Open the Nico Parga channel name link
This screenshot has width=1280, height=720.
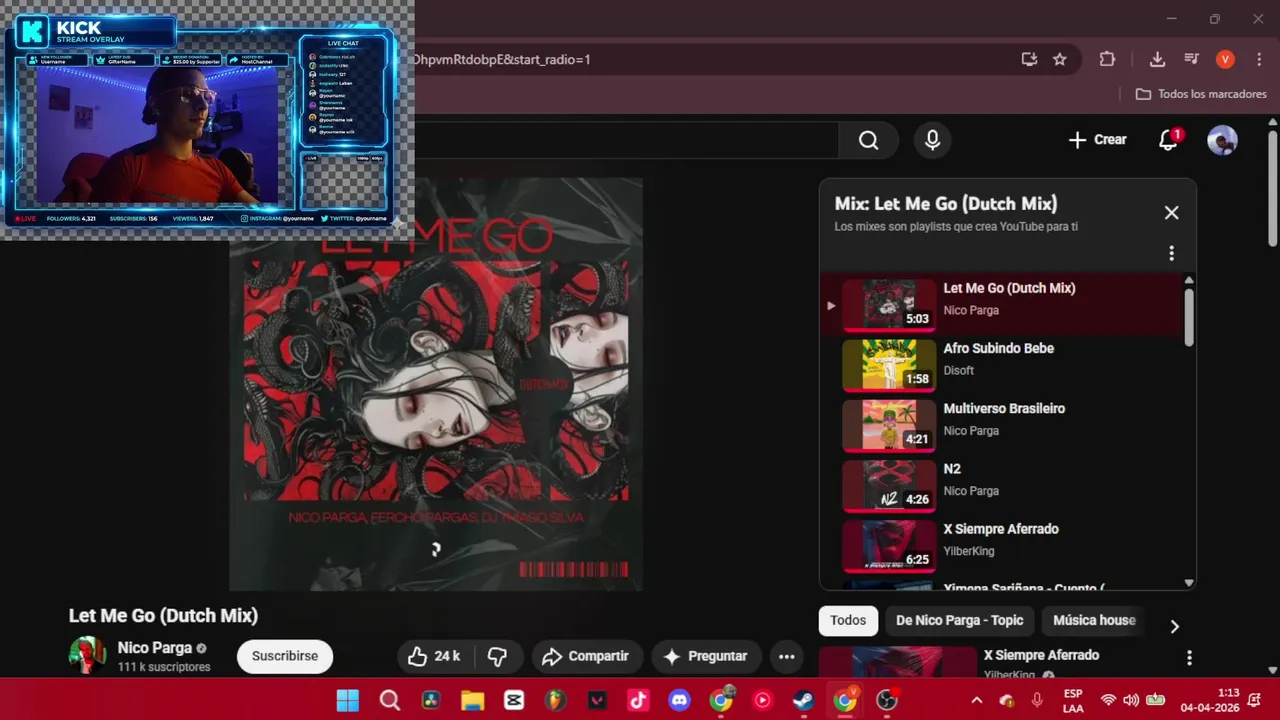point(154,648)
